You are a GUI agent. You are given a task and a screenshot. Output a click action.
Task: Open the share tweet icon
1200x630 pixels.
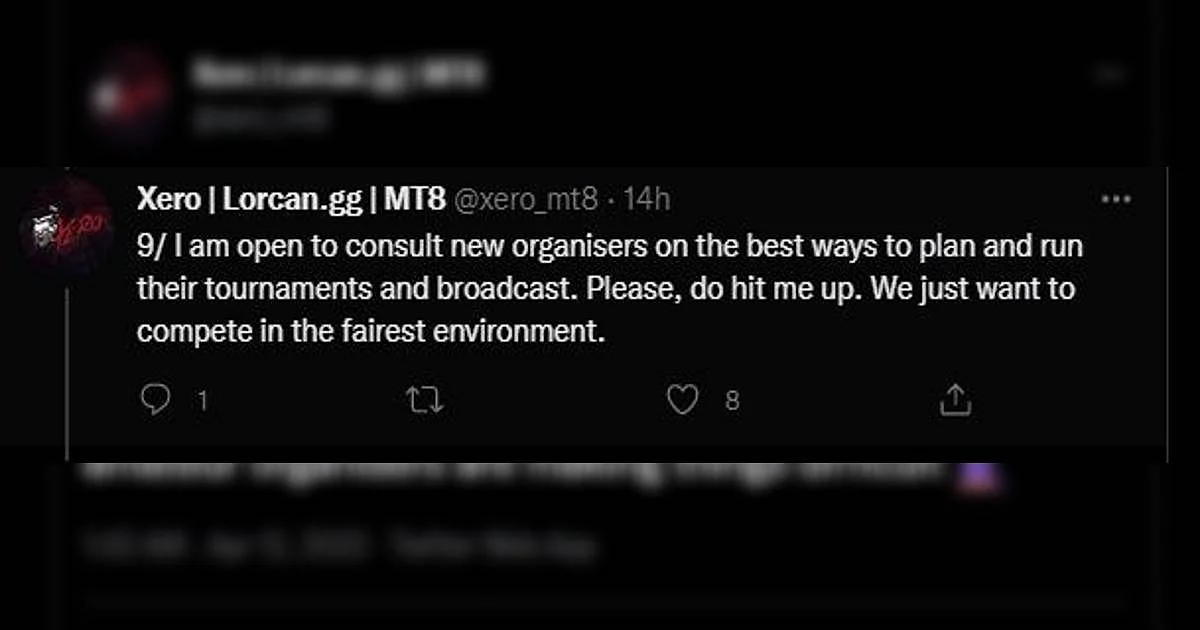tap(955, 400)
